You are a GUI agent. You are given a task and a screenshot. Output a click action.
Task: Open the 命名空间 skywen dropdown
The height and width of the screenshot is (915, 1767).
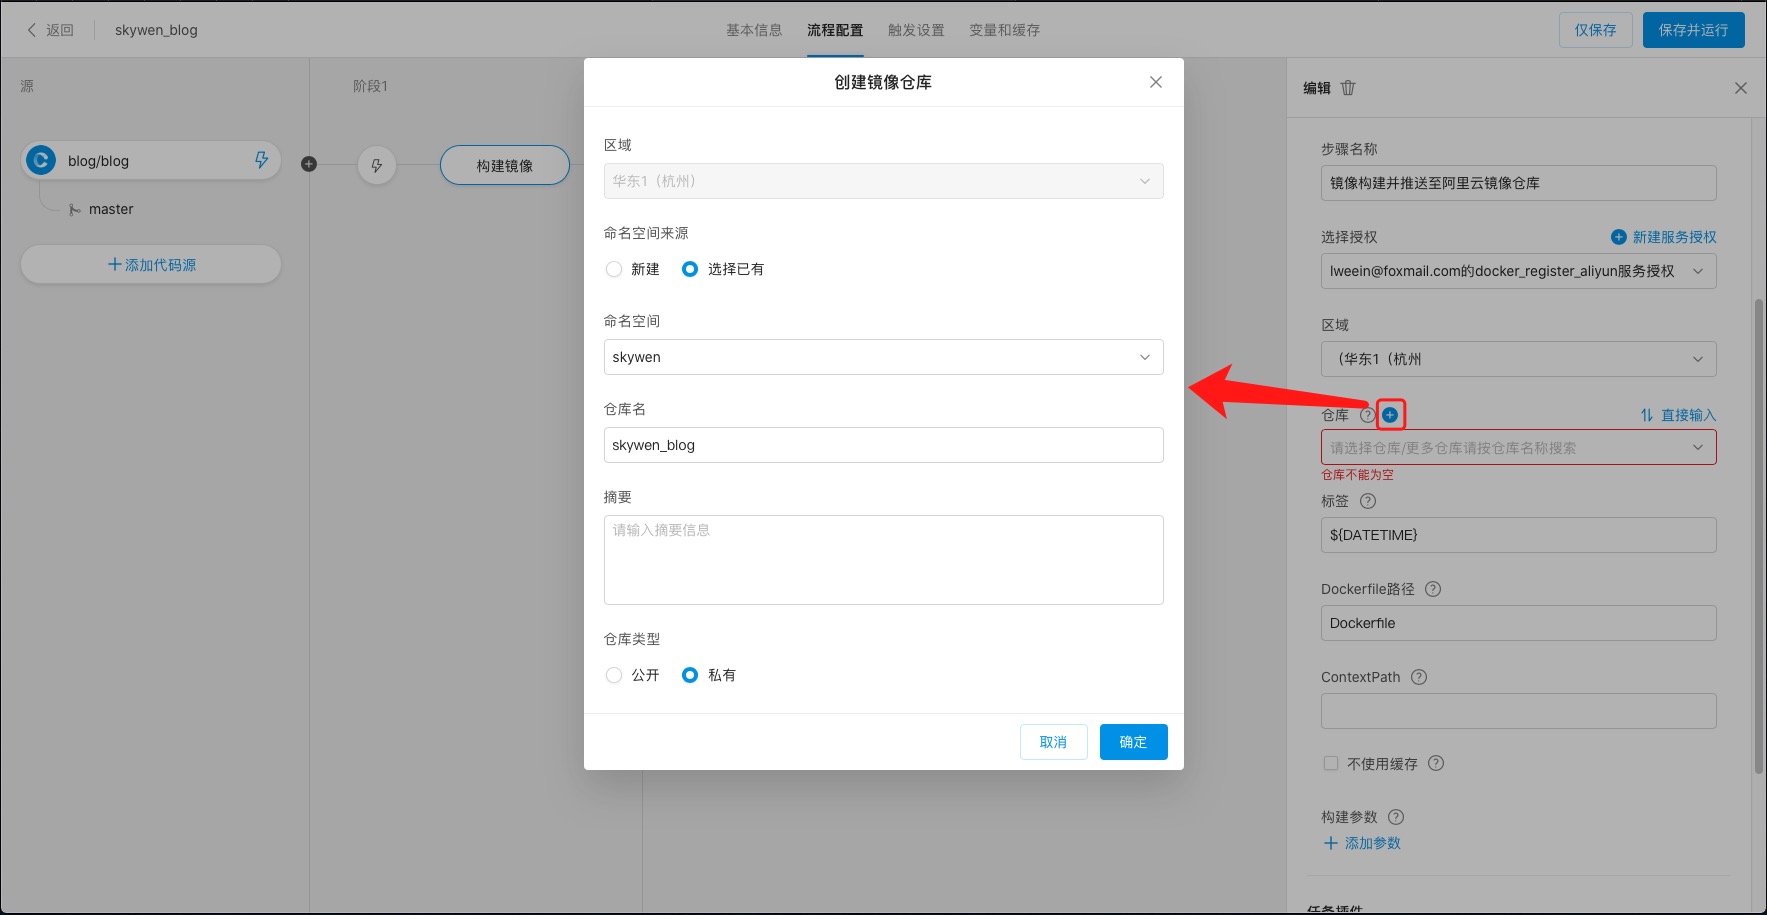884,357
